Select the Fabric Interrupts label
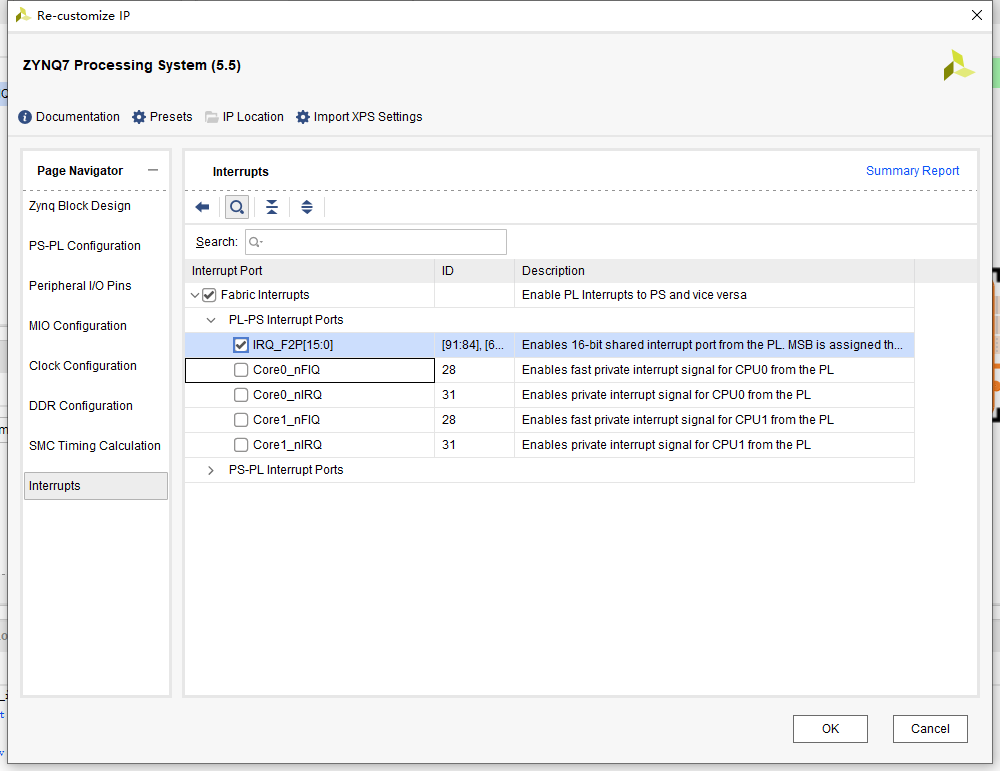This screenshot has height=771, width=1000. coord(265,295)
